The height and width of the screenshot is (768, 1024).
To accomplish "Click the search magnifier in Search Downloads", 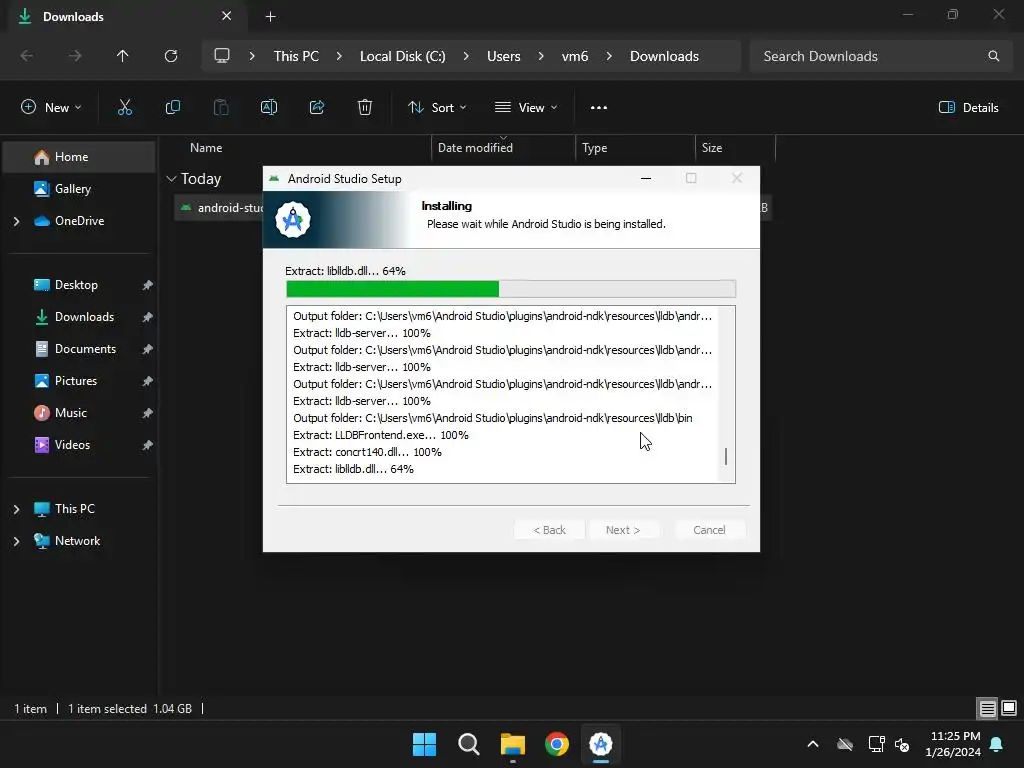I will pos(993,56).
